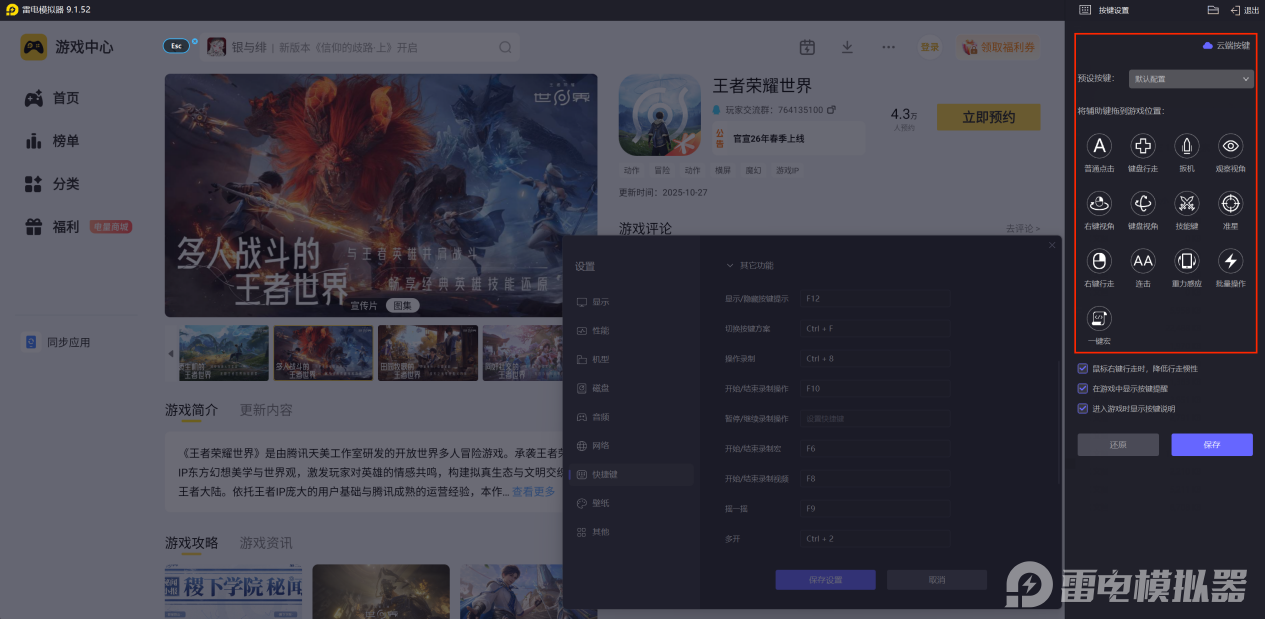Pick the 一键宏 macro icon
This screenshot has width=1265, height=619.
(x=1099, y=319)
